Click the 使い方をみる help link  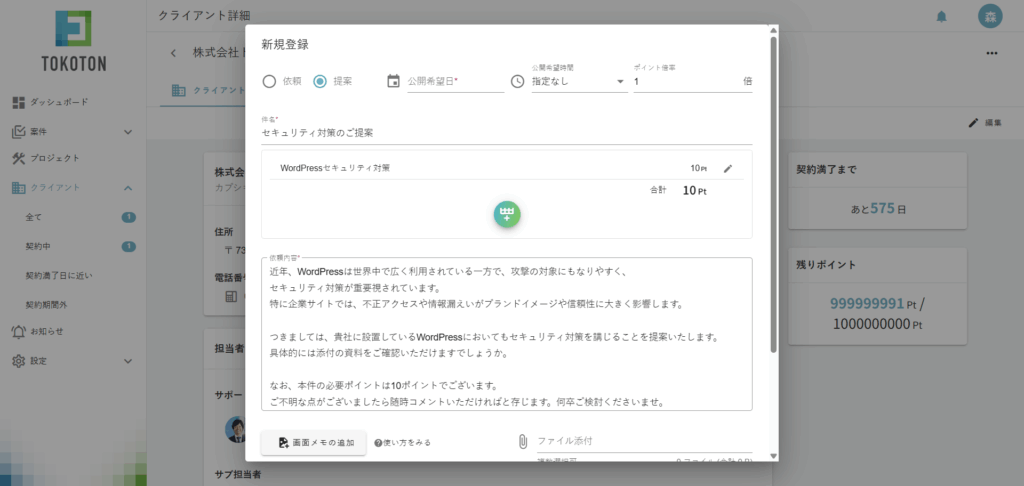click(403, 442)
